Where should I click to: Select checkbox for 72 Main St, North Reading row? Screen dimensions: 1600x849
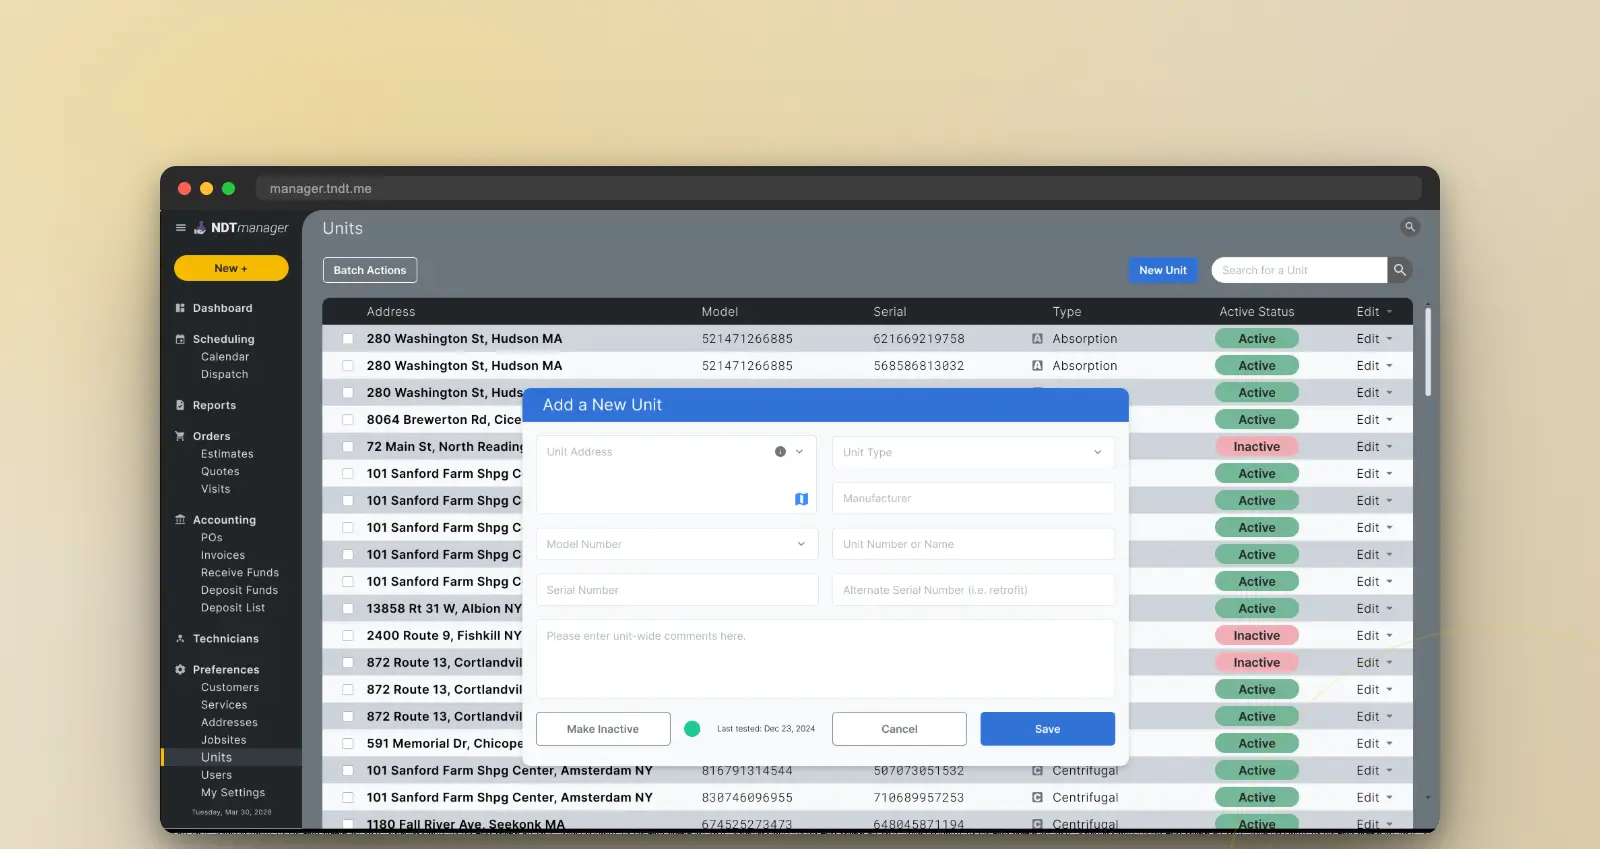click(x=348, y=447)
